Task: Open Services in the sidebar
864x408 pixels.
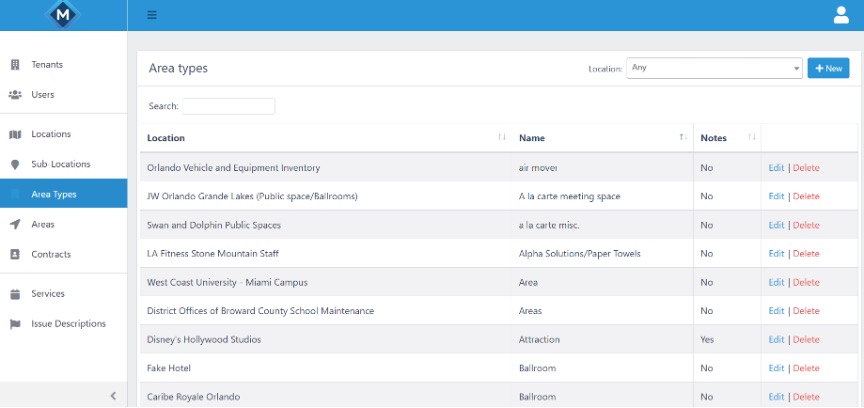Action: pos(48,294)
